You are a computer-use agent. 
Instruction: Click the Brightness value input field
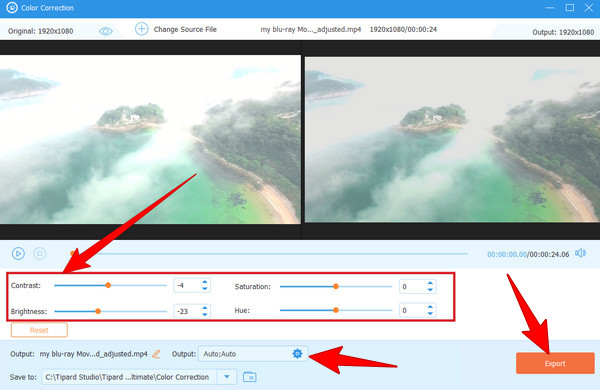[188, 311]
